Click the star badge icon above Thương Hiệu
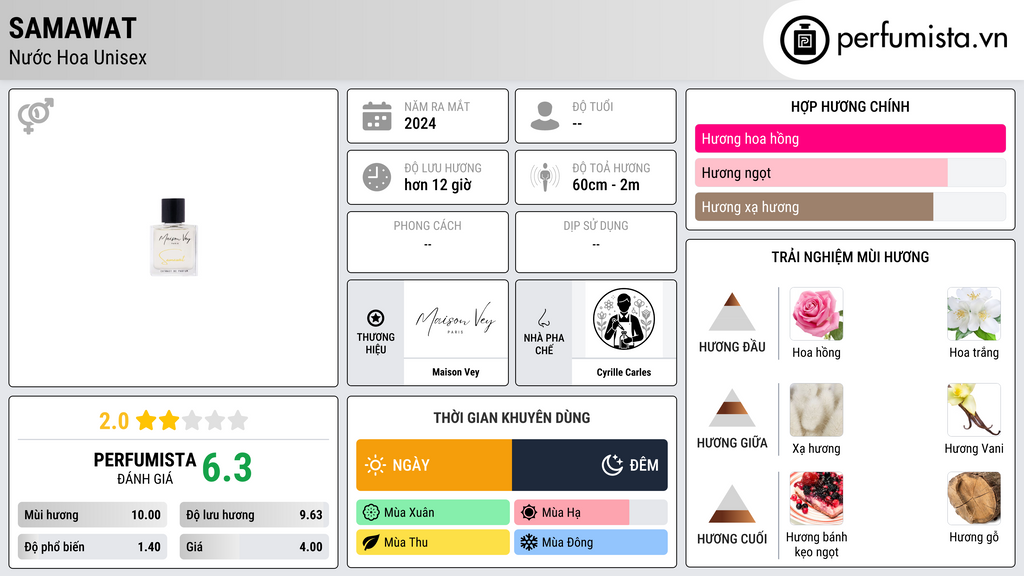 click(x=376, y=318)
